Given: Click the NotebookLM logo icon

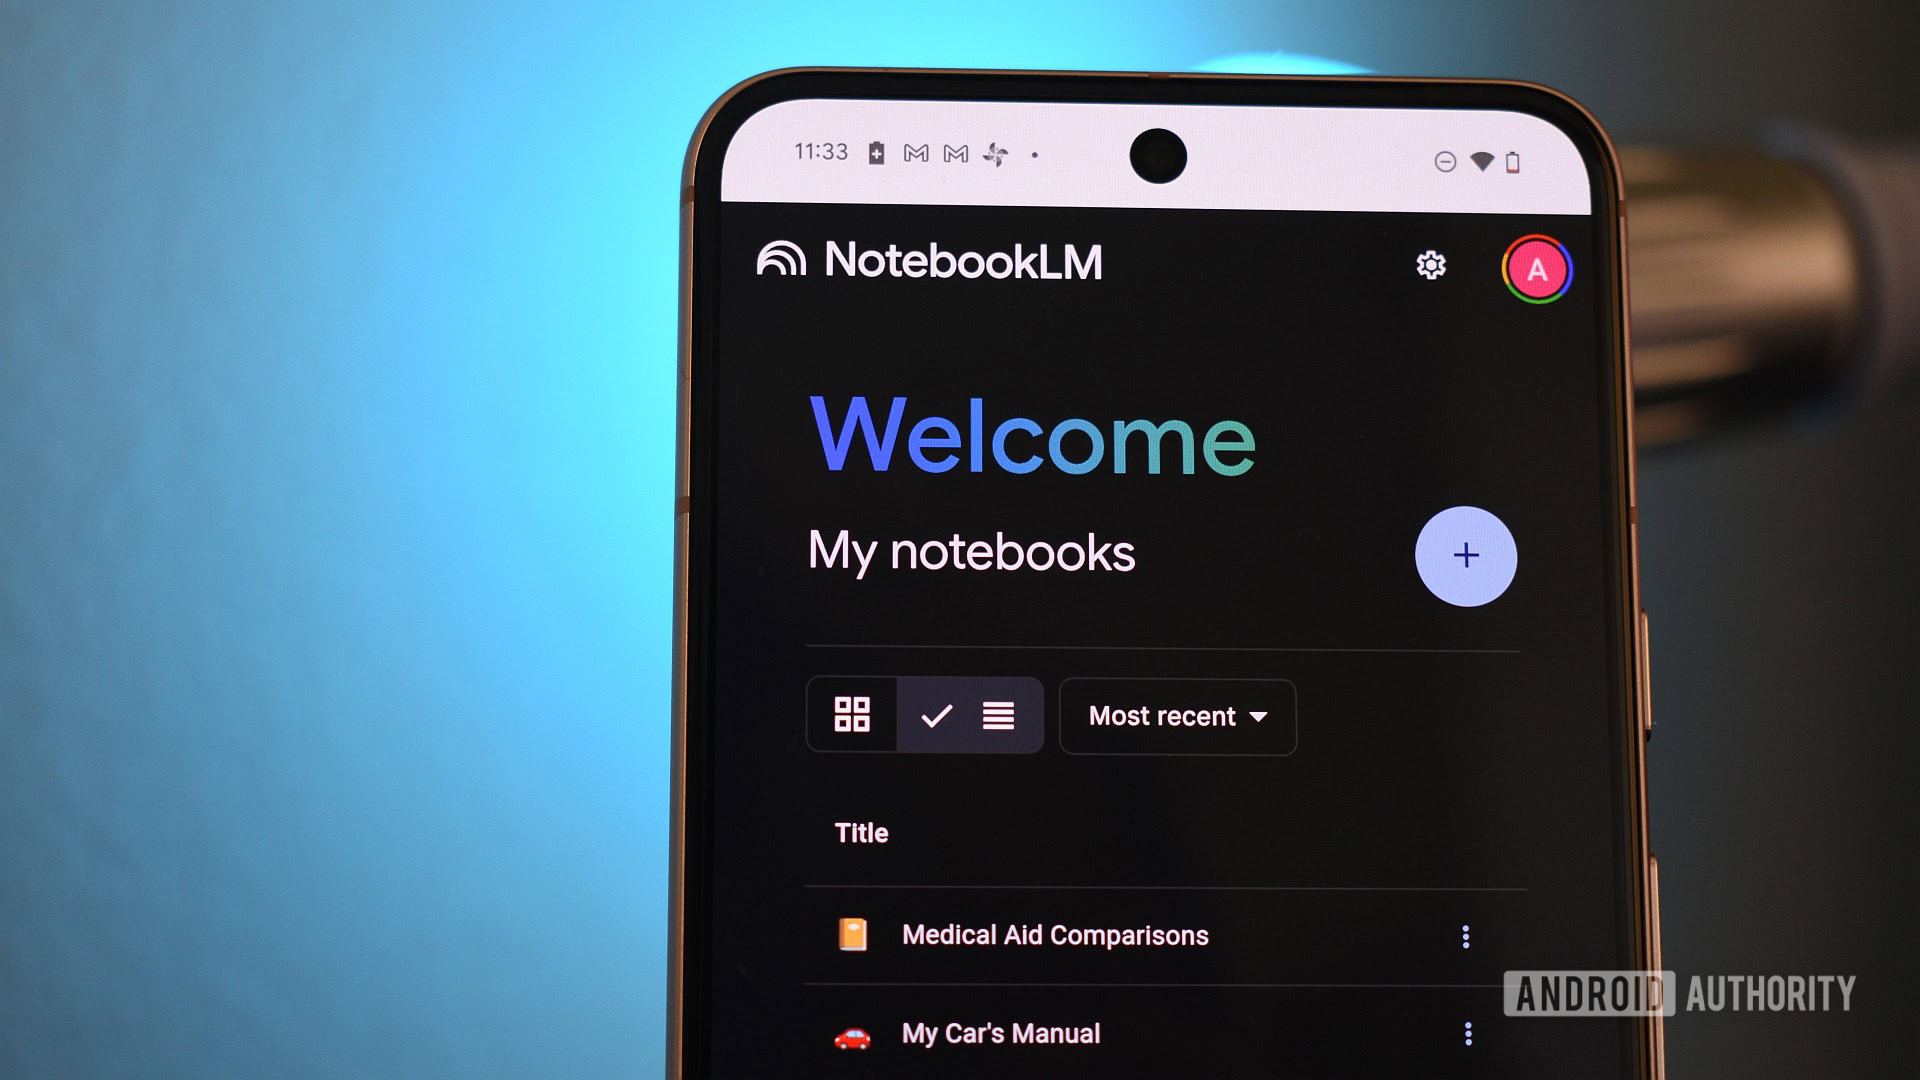Looking at the screenshot, I should 778,264.
